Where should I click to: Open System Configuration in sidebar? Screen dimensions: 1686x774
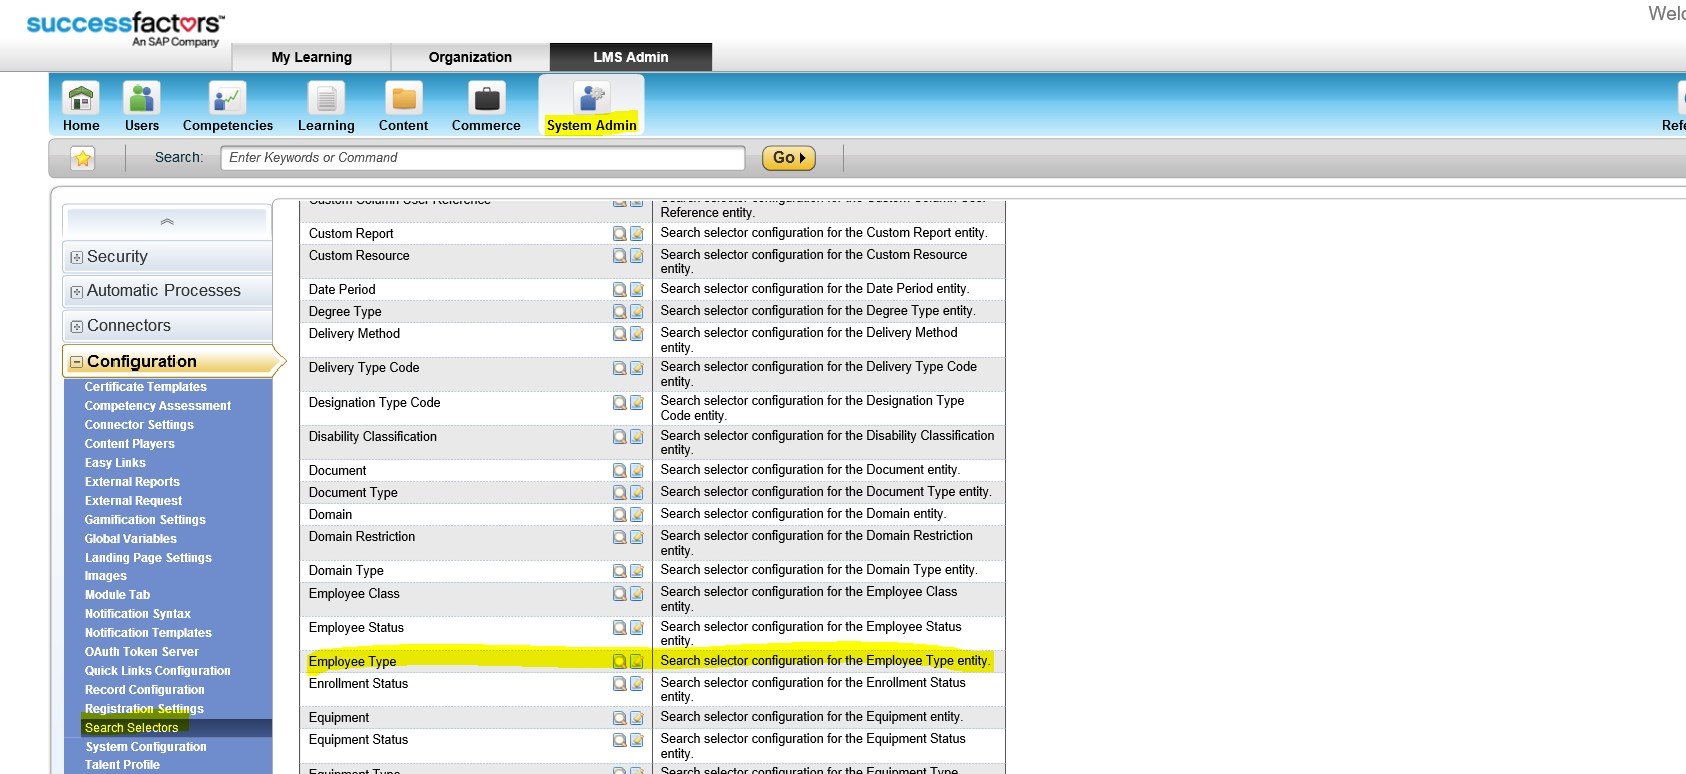point(146,747)
